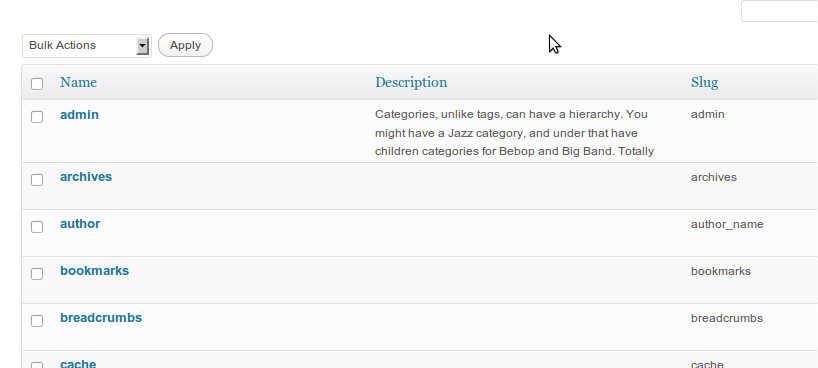This screenshot has height=368, width=818.
Task: Open the author category link
Action: tap(80, 224)
